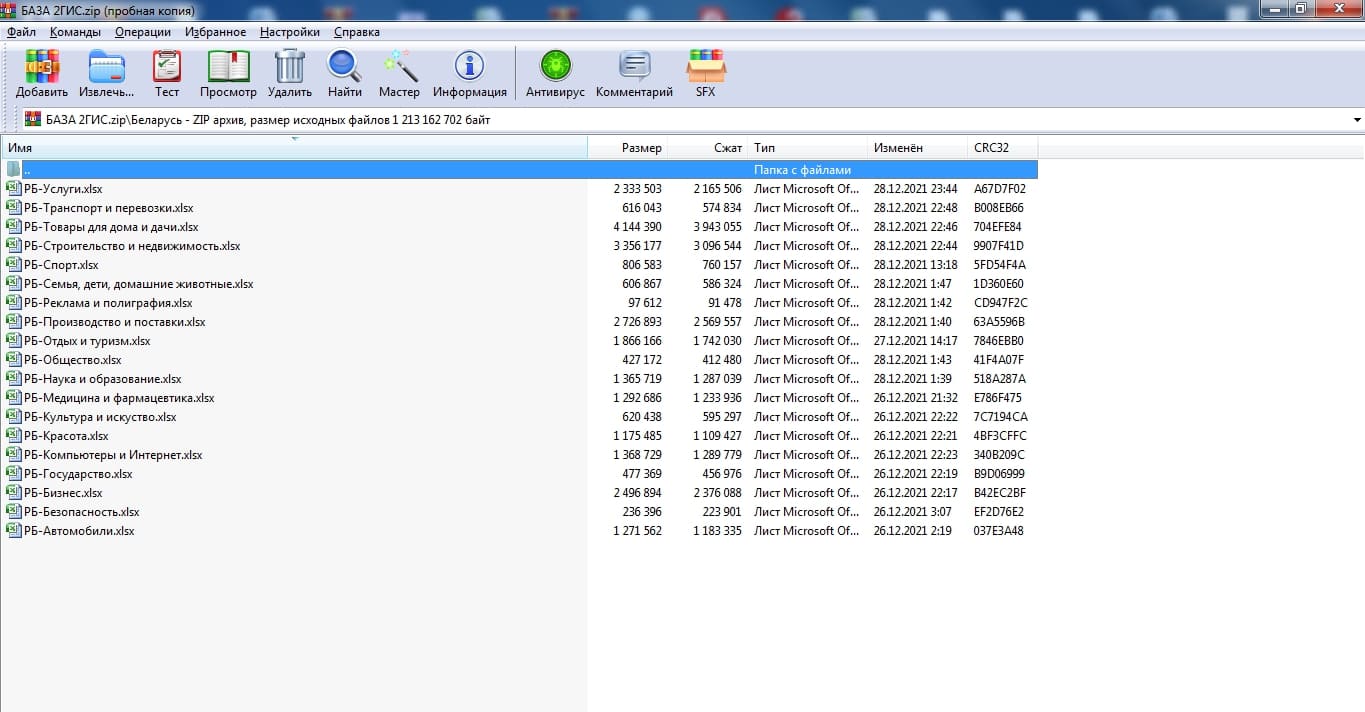Viewport: 1365px width, 712px height.
Task: Sort by the Изменён column header
Action: 918,148
